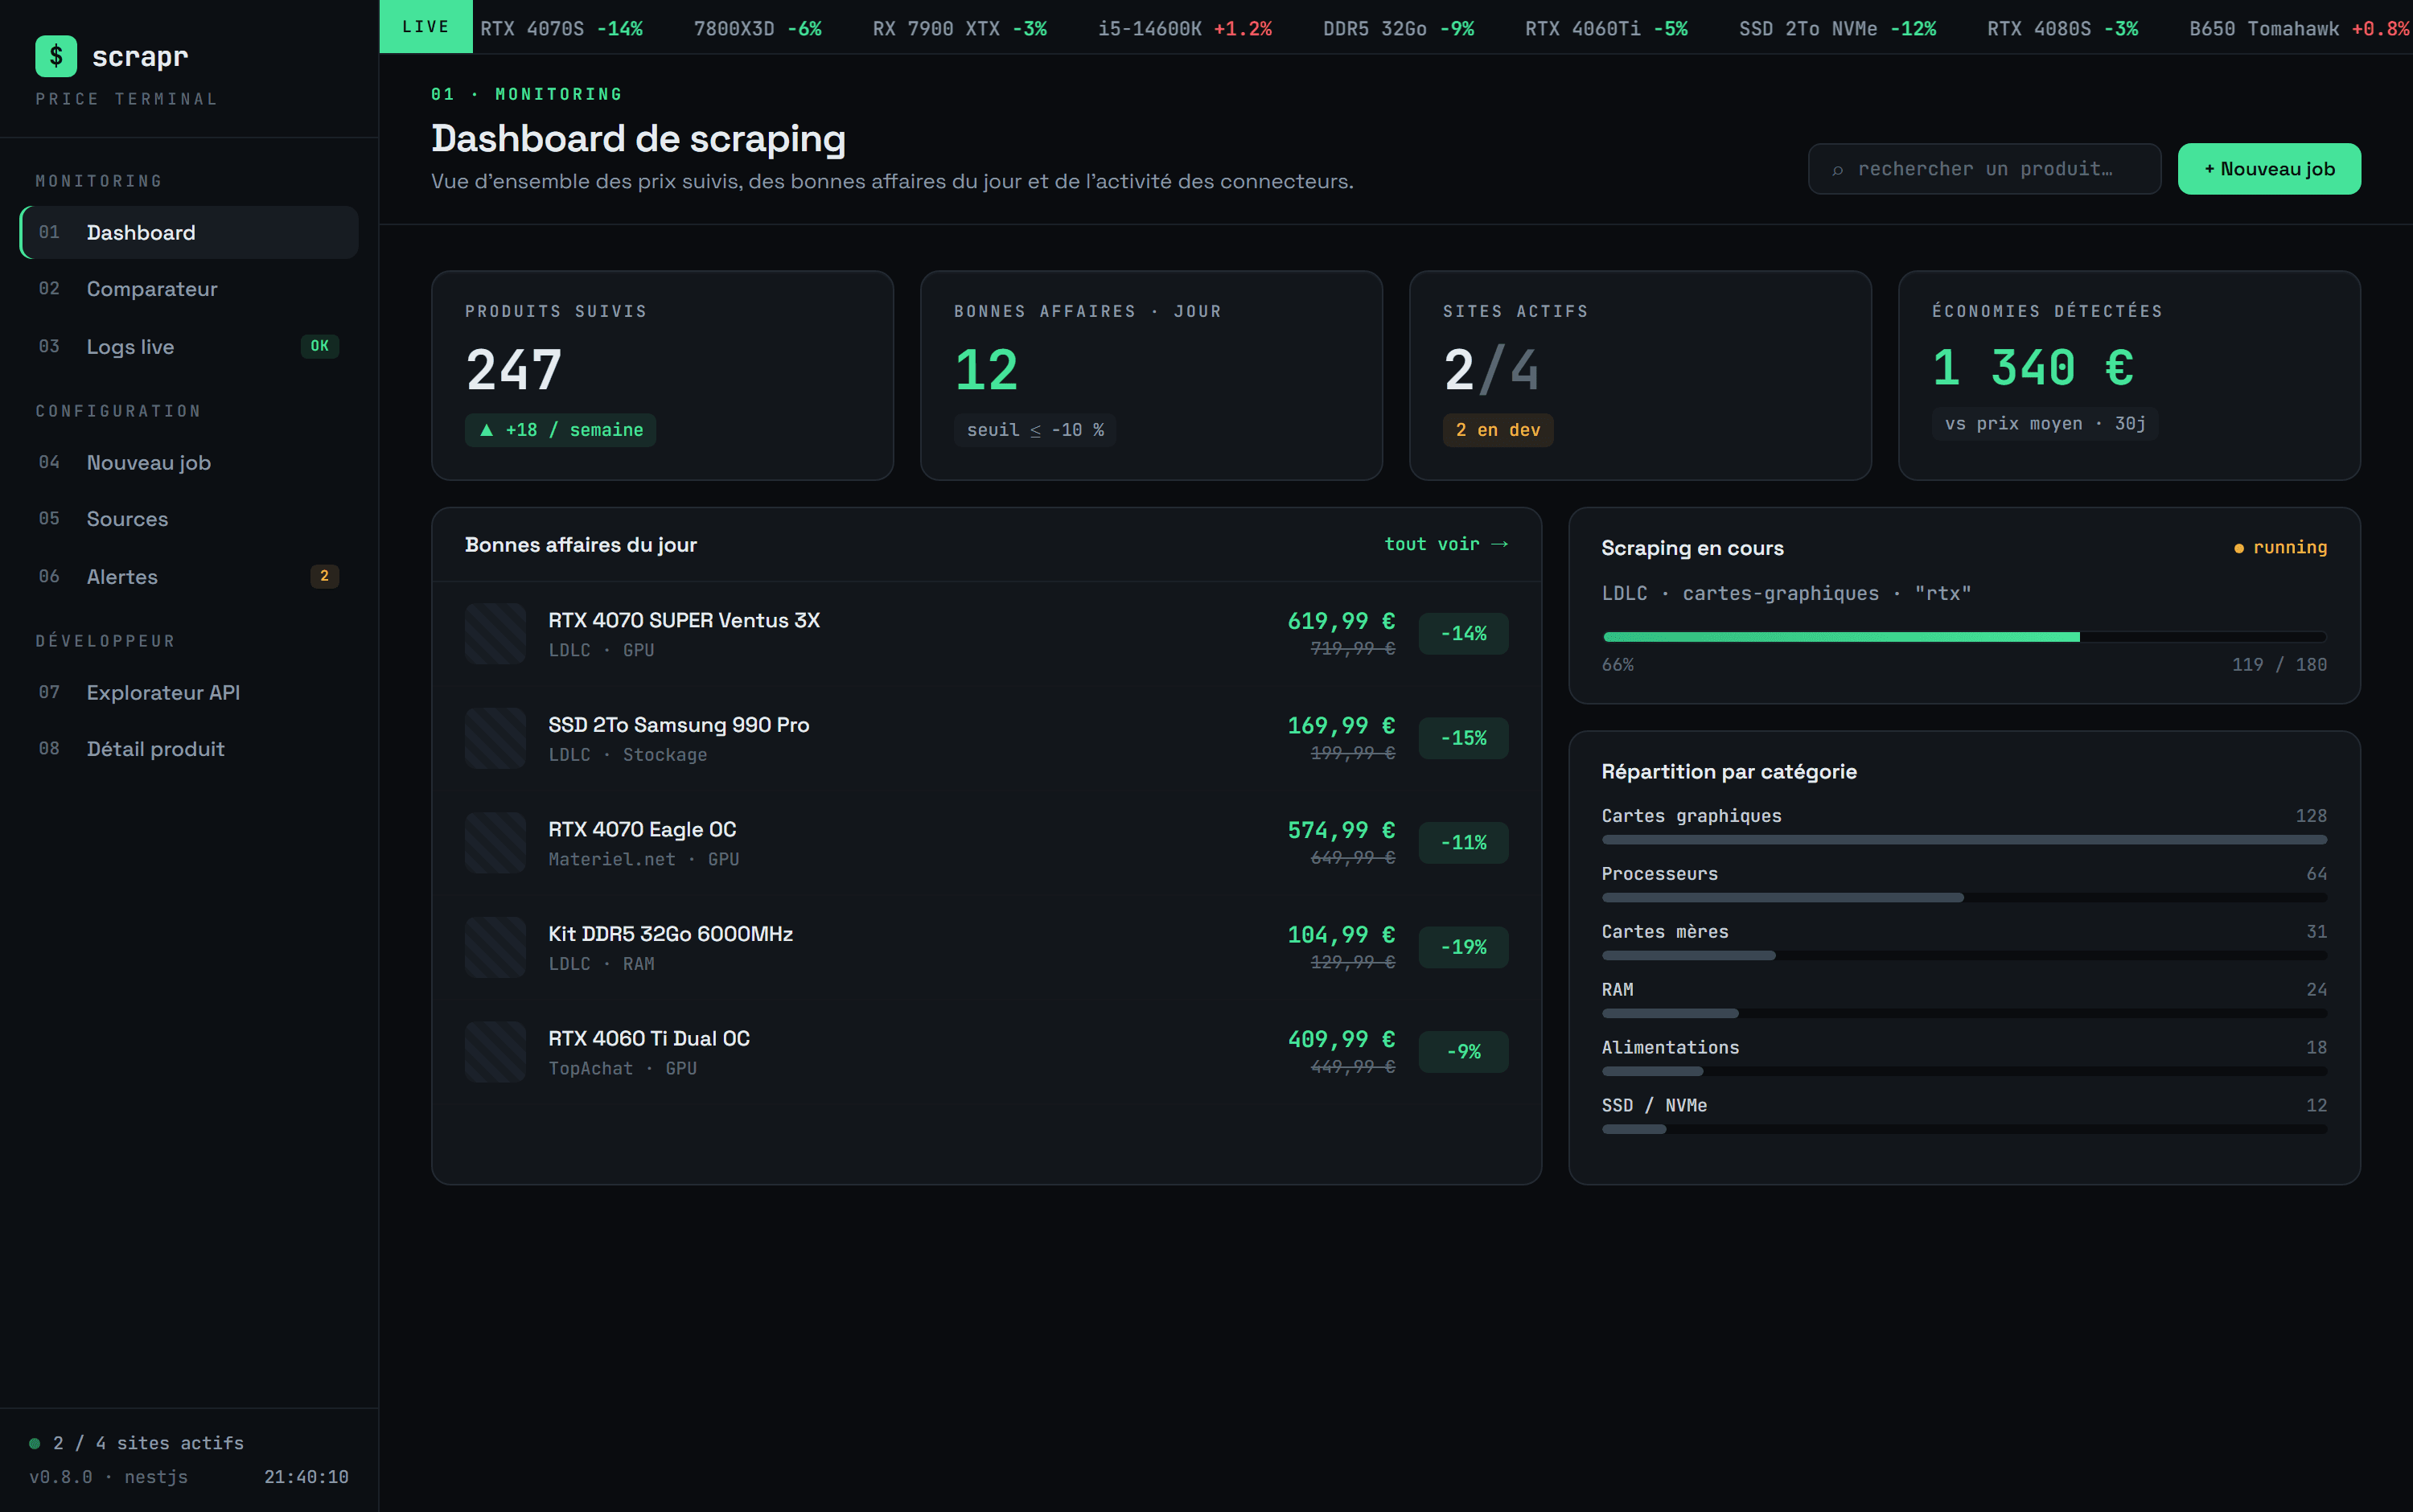
Task: Click the RTX 4060Ti -5% ticker entry
Action: pos(1606,28)
